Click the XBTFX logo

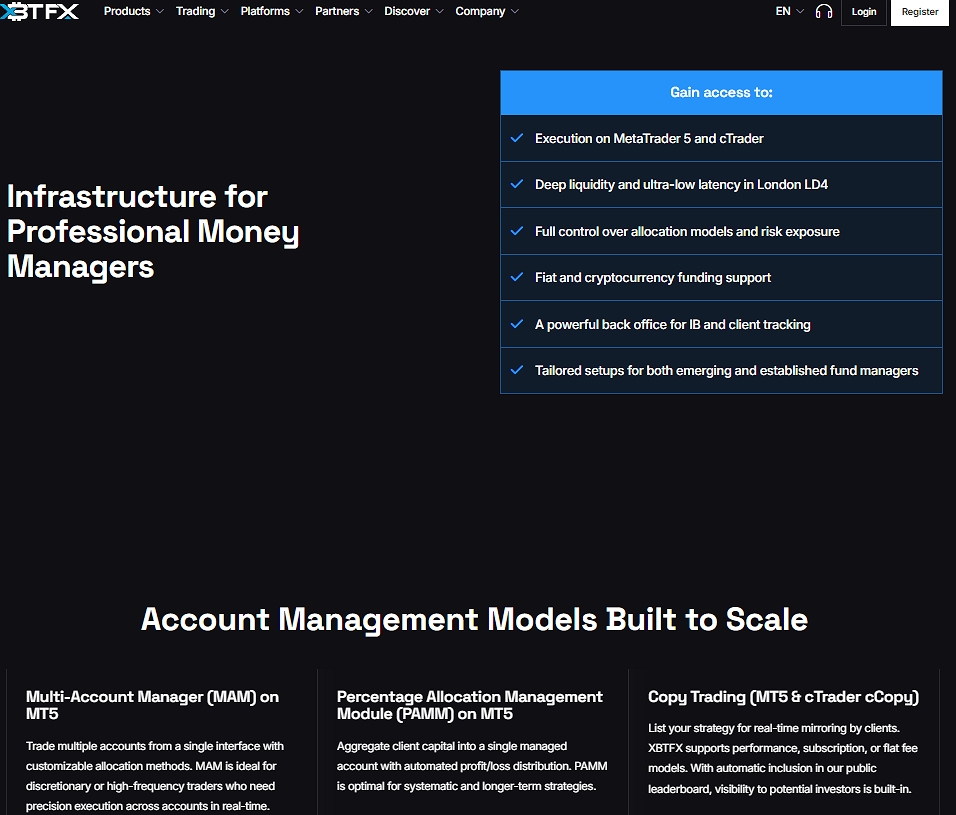(40, 12)
